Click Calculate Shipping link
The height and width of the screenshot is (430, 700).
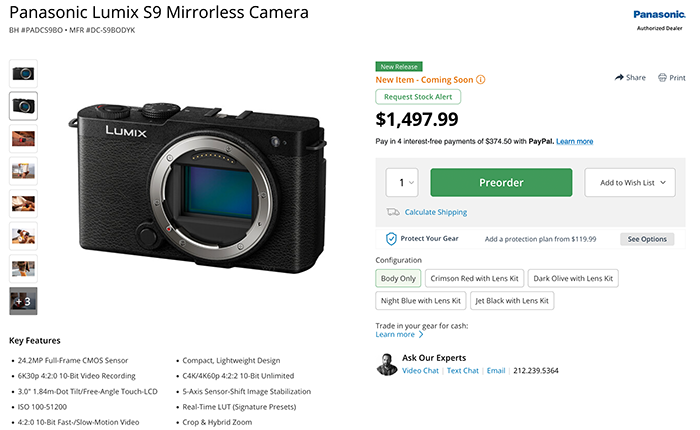pyautogui.click(x=436, y=212)
